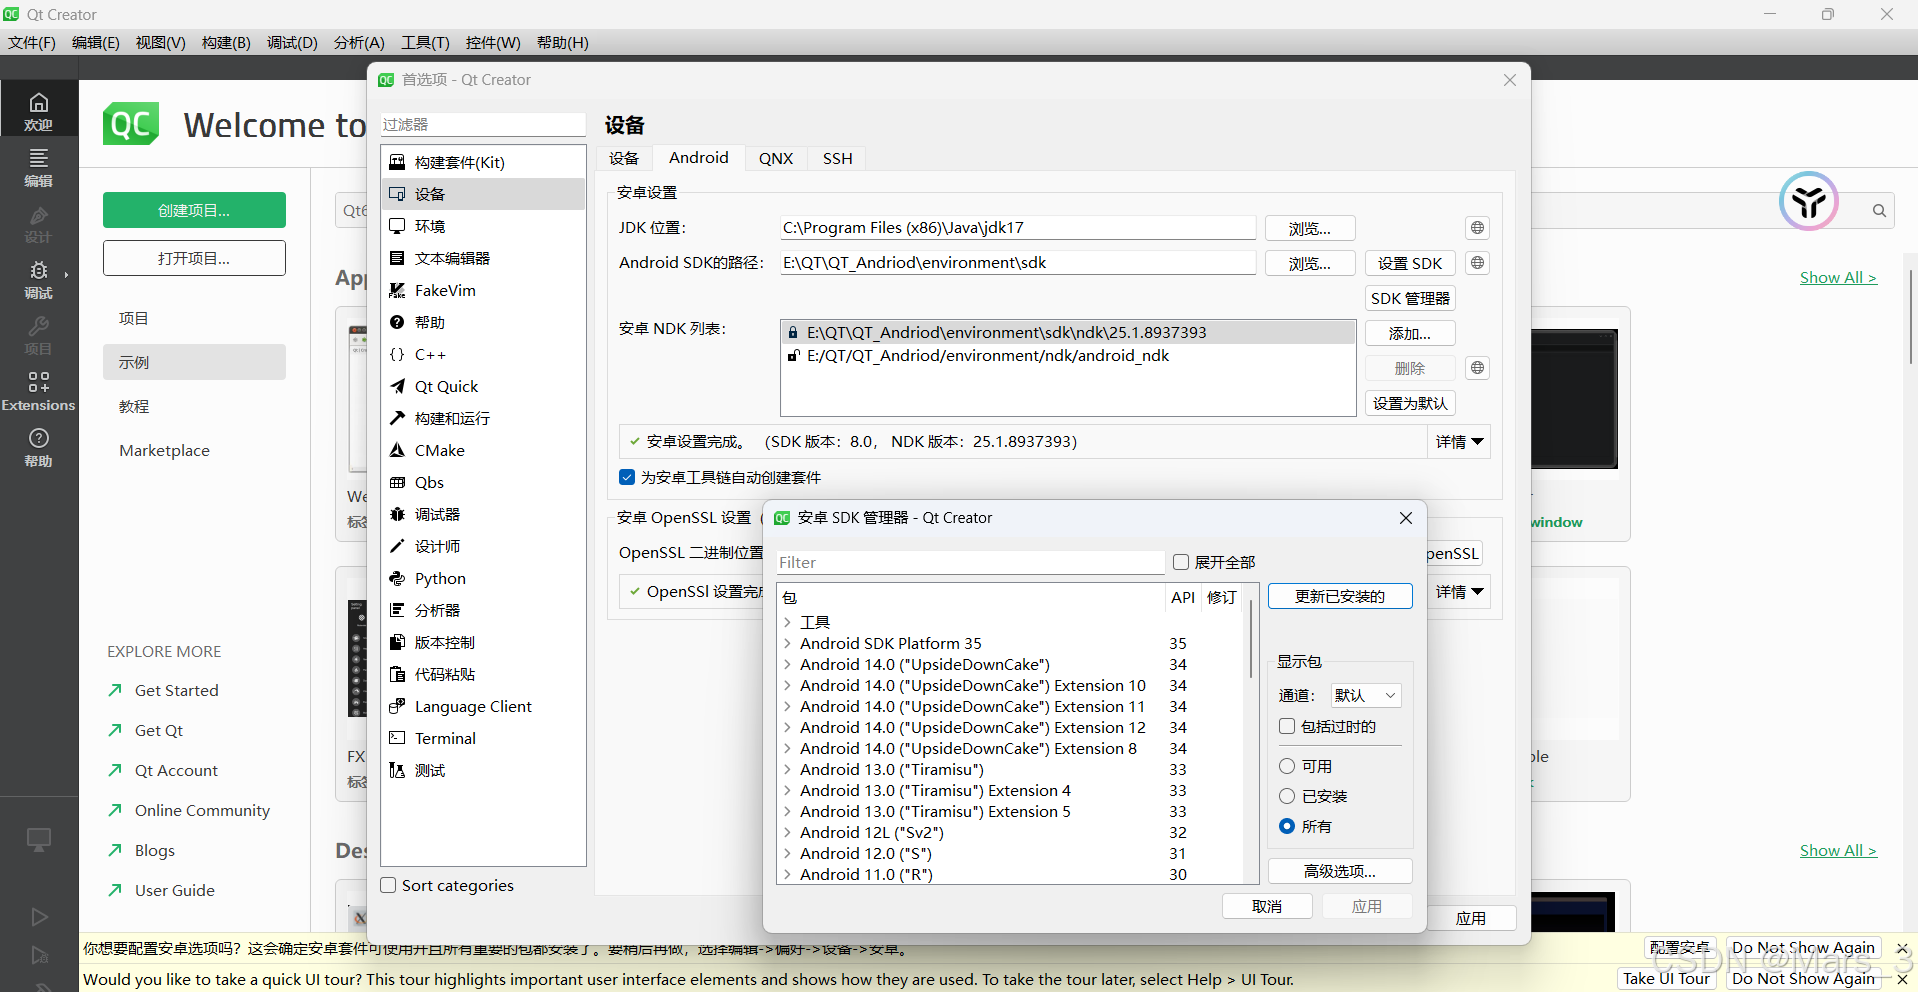This screenshot has height=992, width=1918.
Task: Enable the Sort categories checkbox
Action: coord(388,885)
